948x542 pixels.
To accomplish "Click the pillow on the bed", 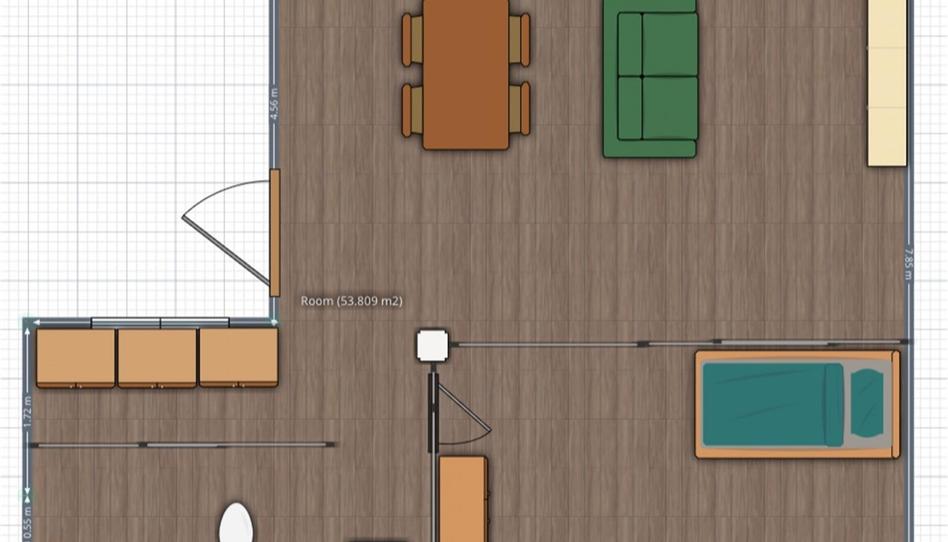I will click(x=867, y=404).
